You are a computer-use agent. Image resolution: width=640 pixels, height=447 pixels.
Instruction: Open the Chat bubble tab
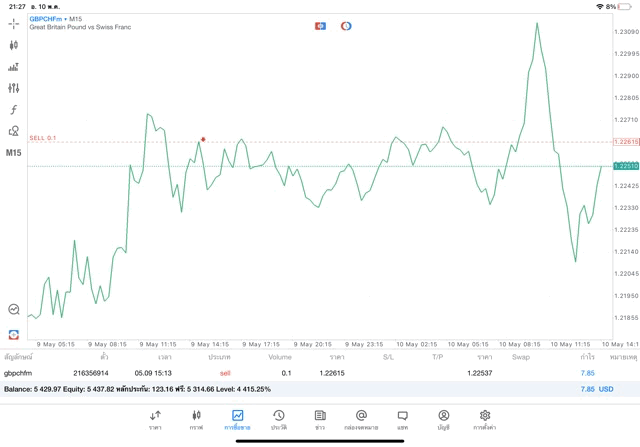(x=402, y=418)
